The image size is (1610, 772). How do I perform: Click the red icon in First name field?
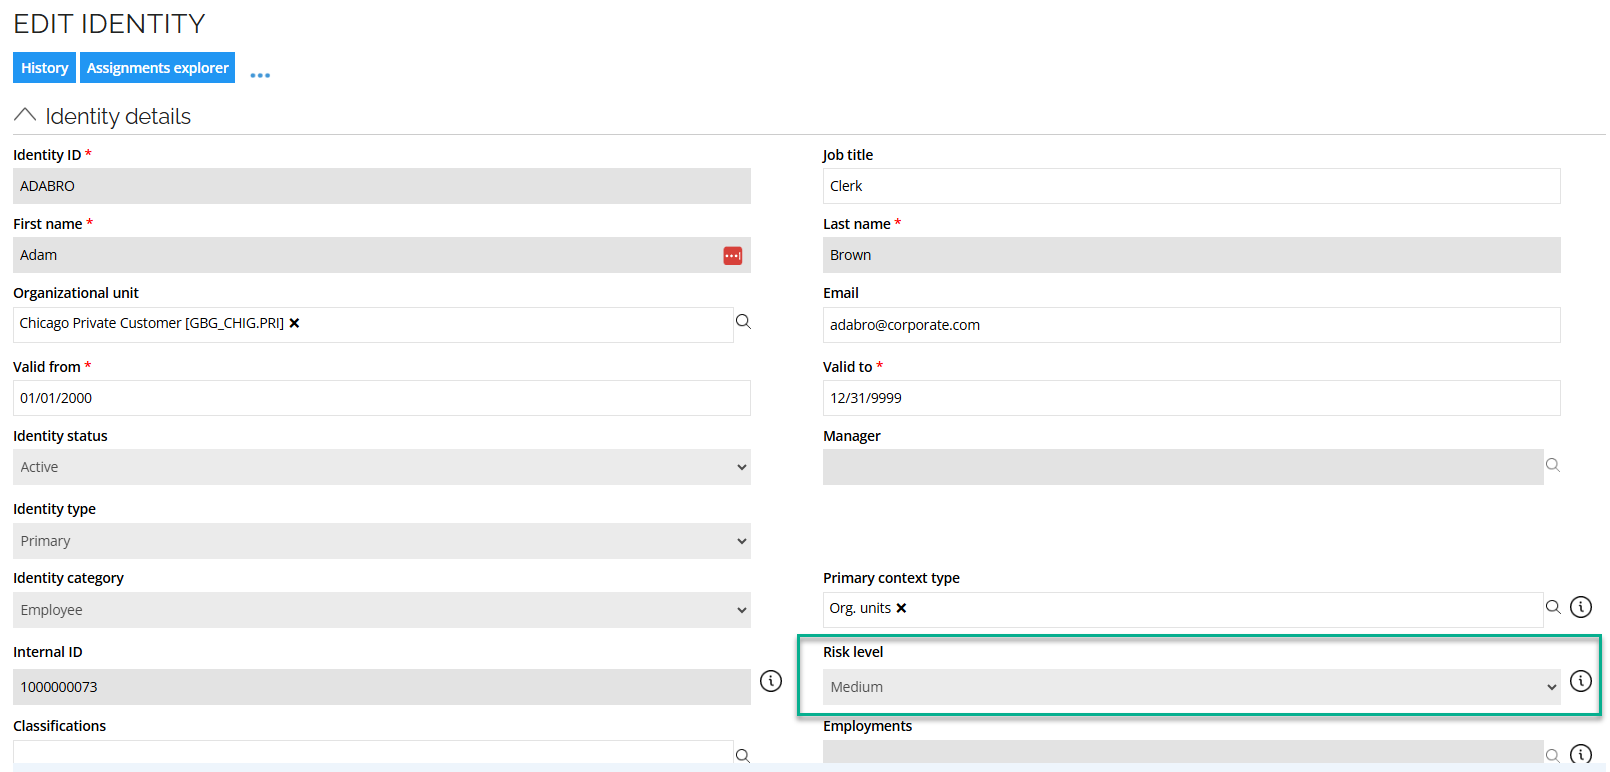pyautogui.click(x=732, y=256)
